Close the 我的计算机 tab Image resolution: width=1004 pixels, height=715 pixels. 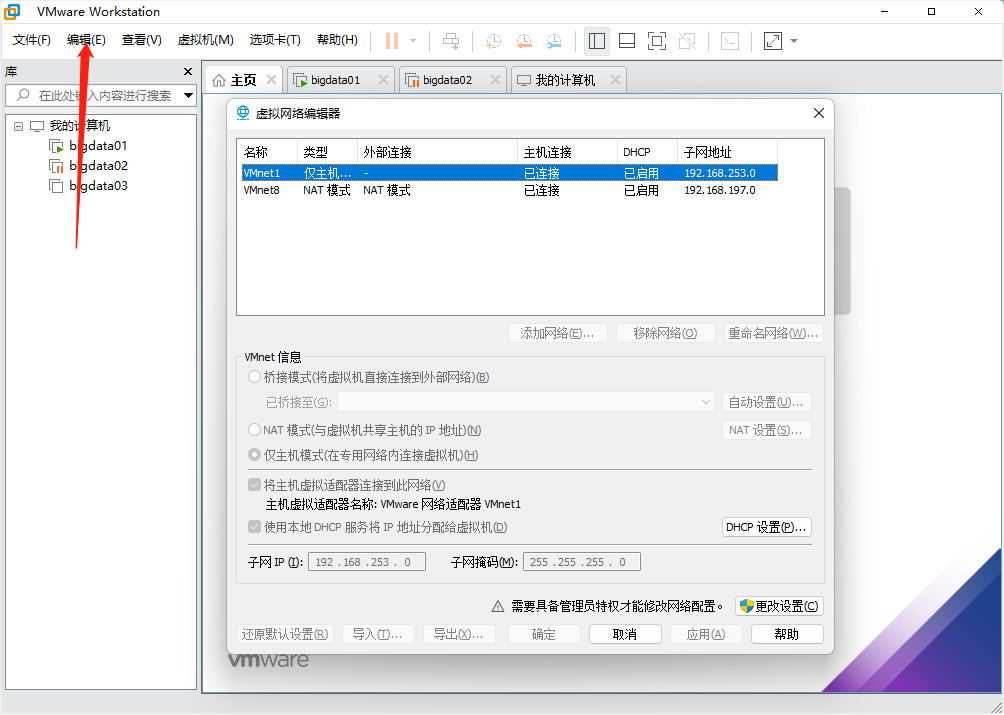click(x=615, y=80)
